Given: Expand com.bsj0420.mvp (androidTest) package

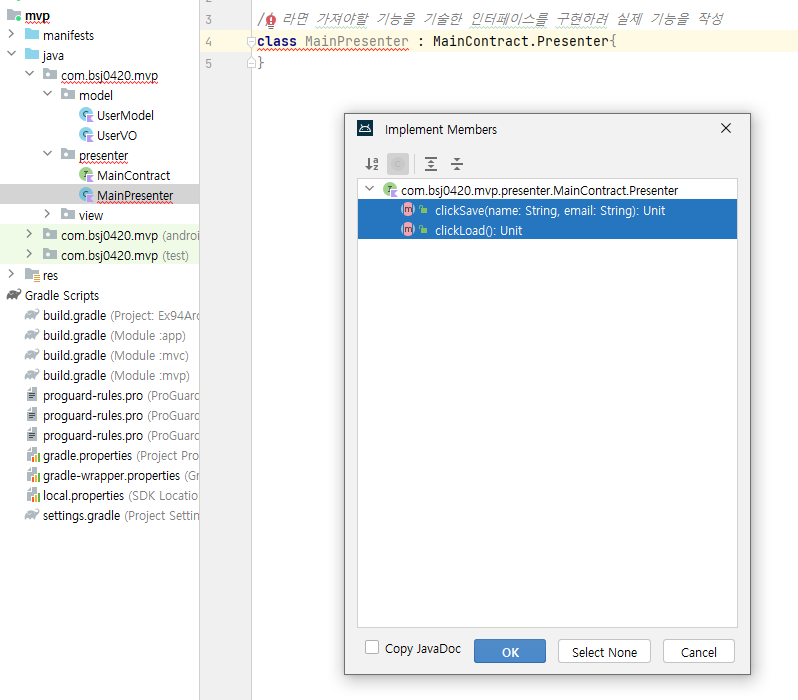Looking at the screenshot, I should coord(30,234).
